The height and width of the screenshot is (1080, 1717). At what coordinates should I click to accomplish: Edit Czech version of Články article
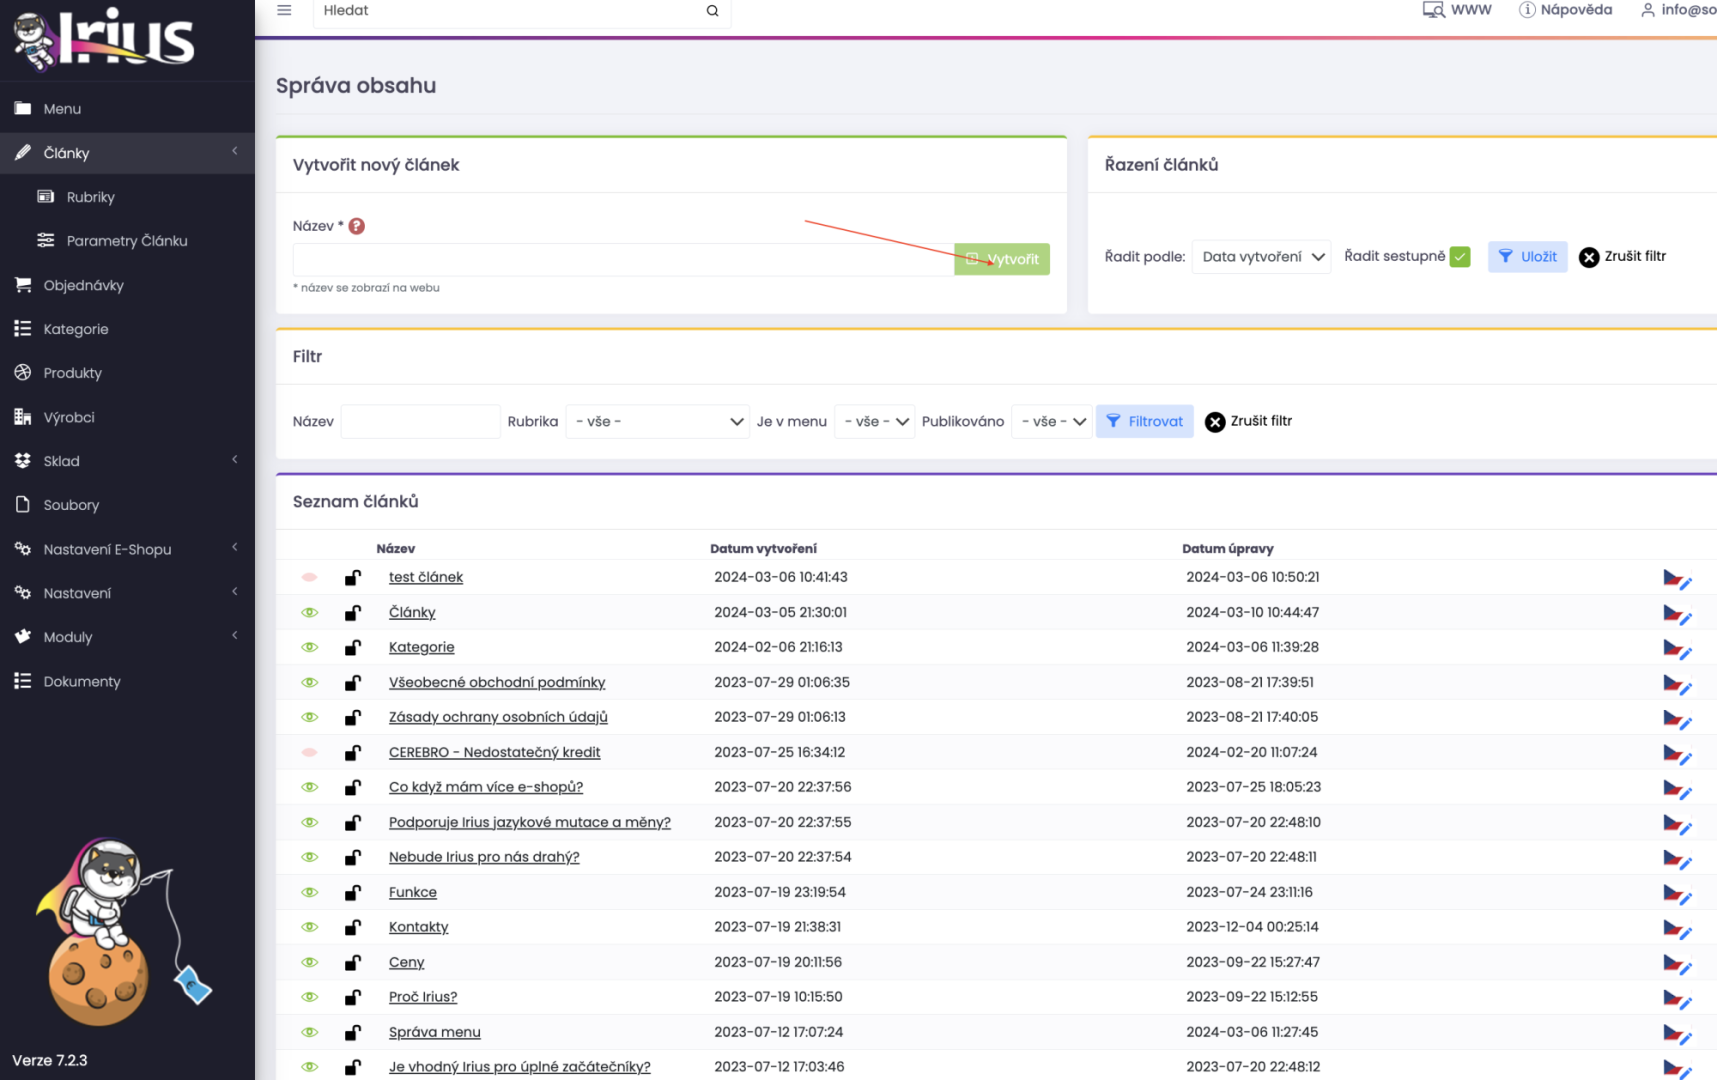tap(1677, 614)
